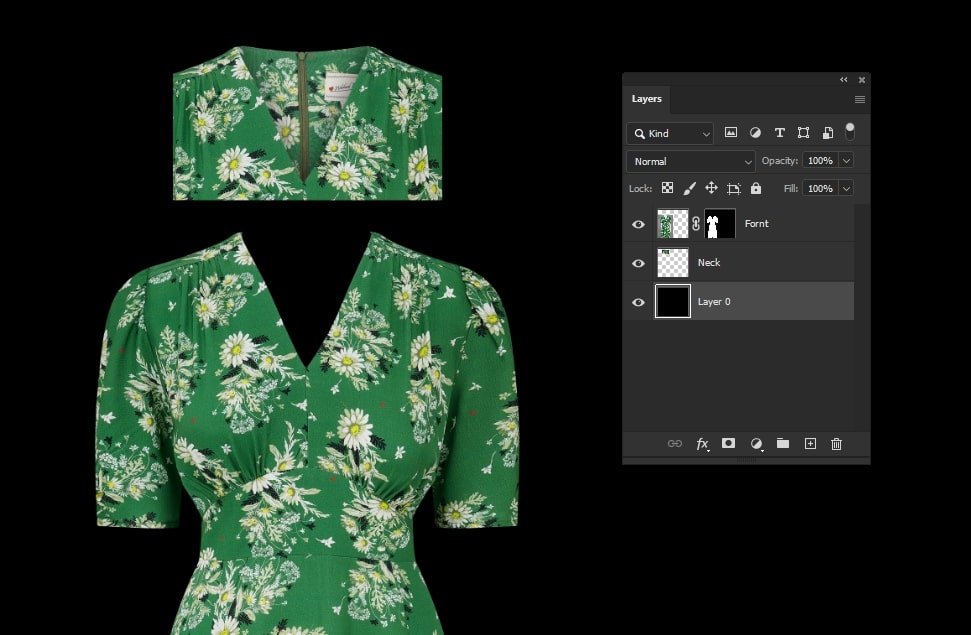Open the Layers panel menu
This screenshot has width=971, height=635.
(x=859, y=99)
